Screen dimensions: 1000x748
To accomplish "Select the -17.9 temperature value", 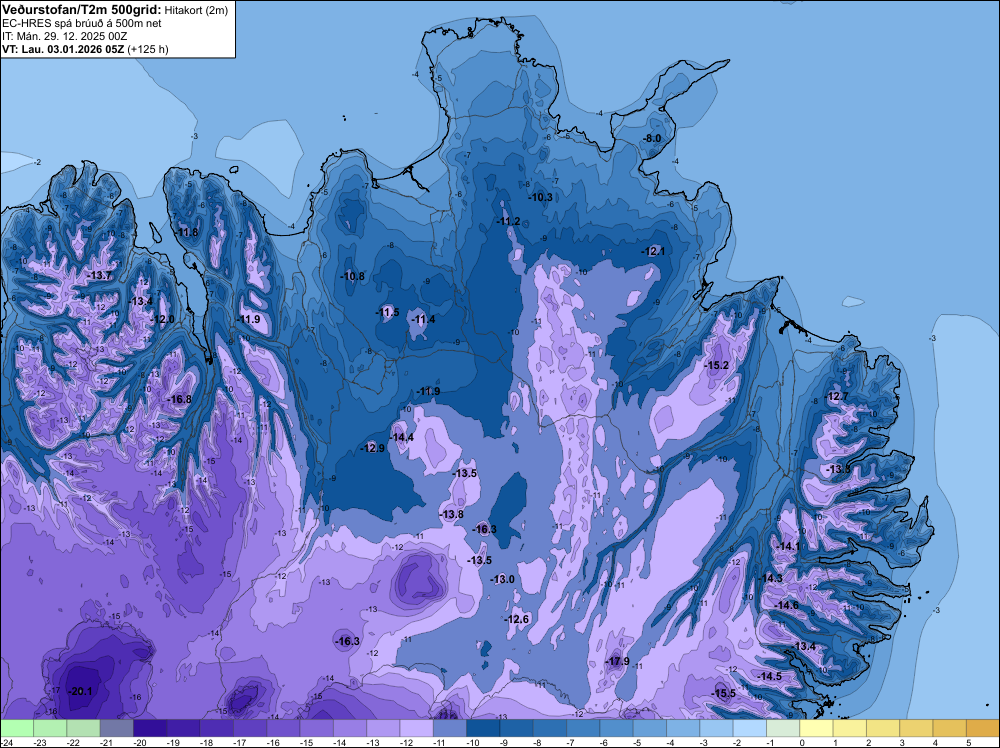I will pyautogui.click(x=617, y=661).
